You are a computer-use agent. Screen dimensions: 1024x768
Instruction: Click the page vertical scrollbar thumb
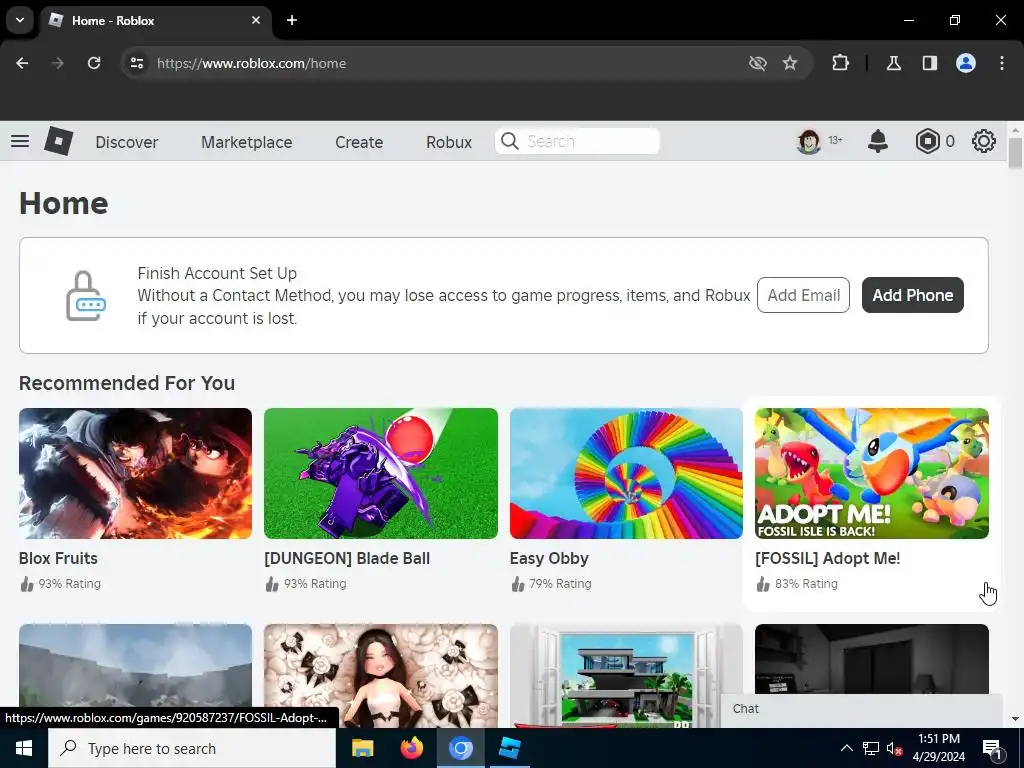(x=1015, y=153)
